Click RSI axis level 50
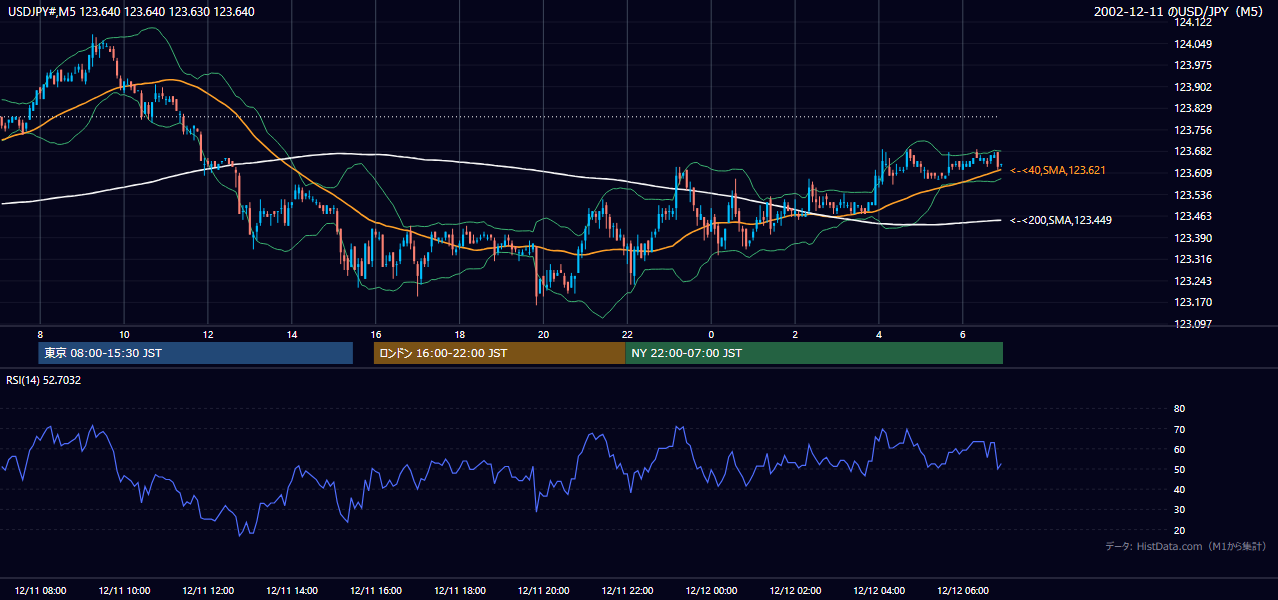1278x600 pixels. tap(1179, 469)
